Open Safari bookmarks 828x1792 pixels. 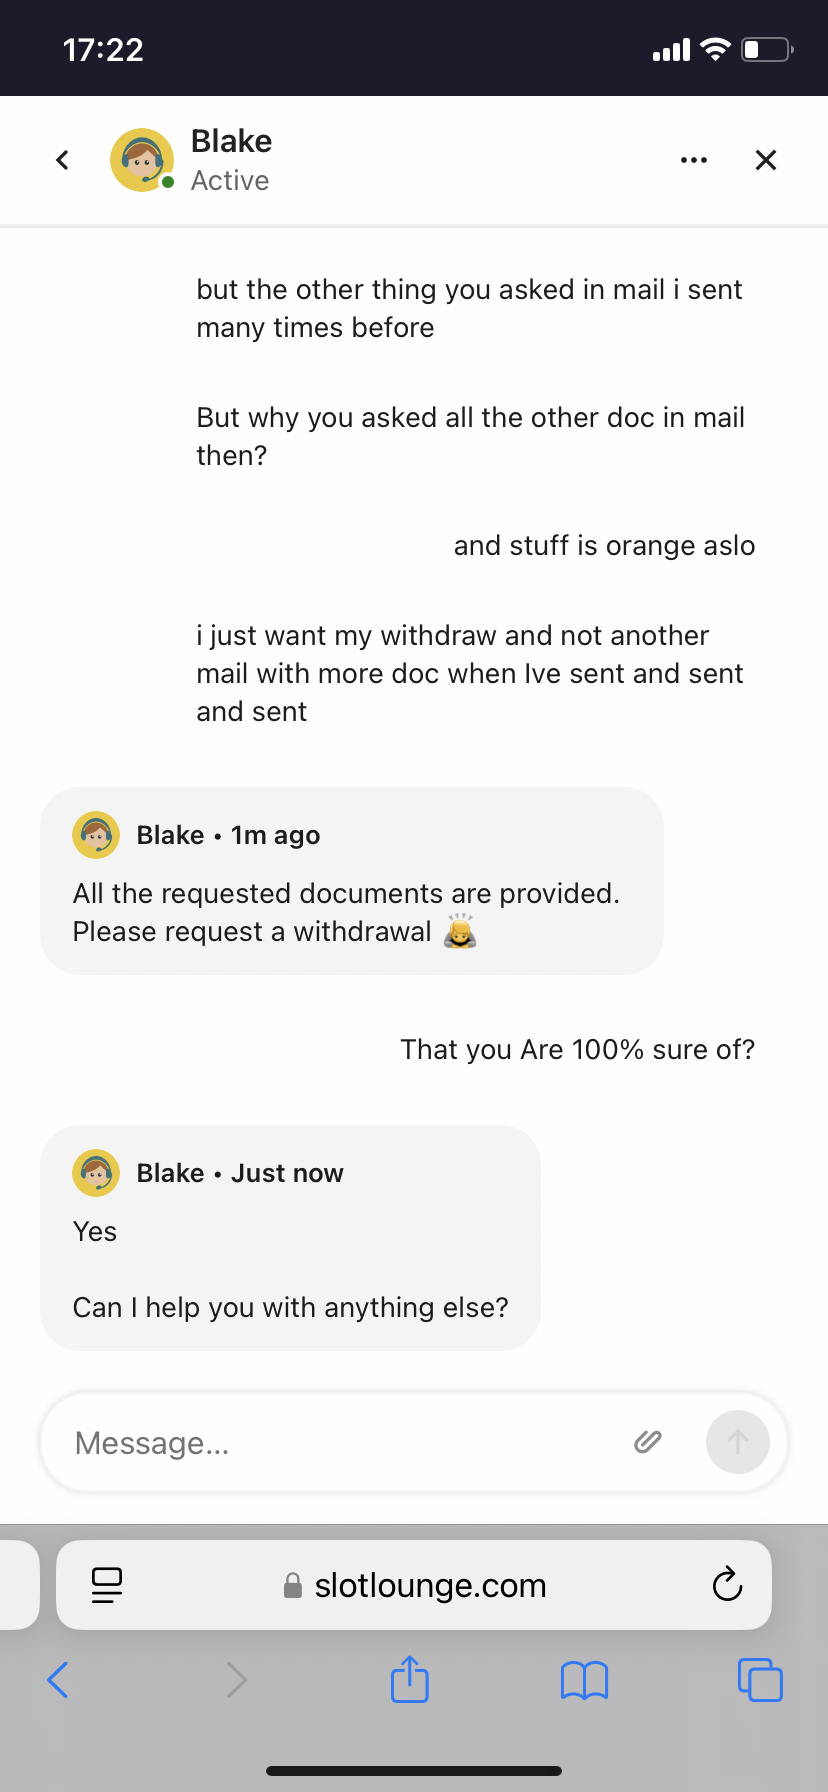coord(585,1680)
